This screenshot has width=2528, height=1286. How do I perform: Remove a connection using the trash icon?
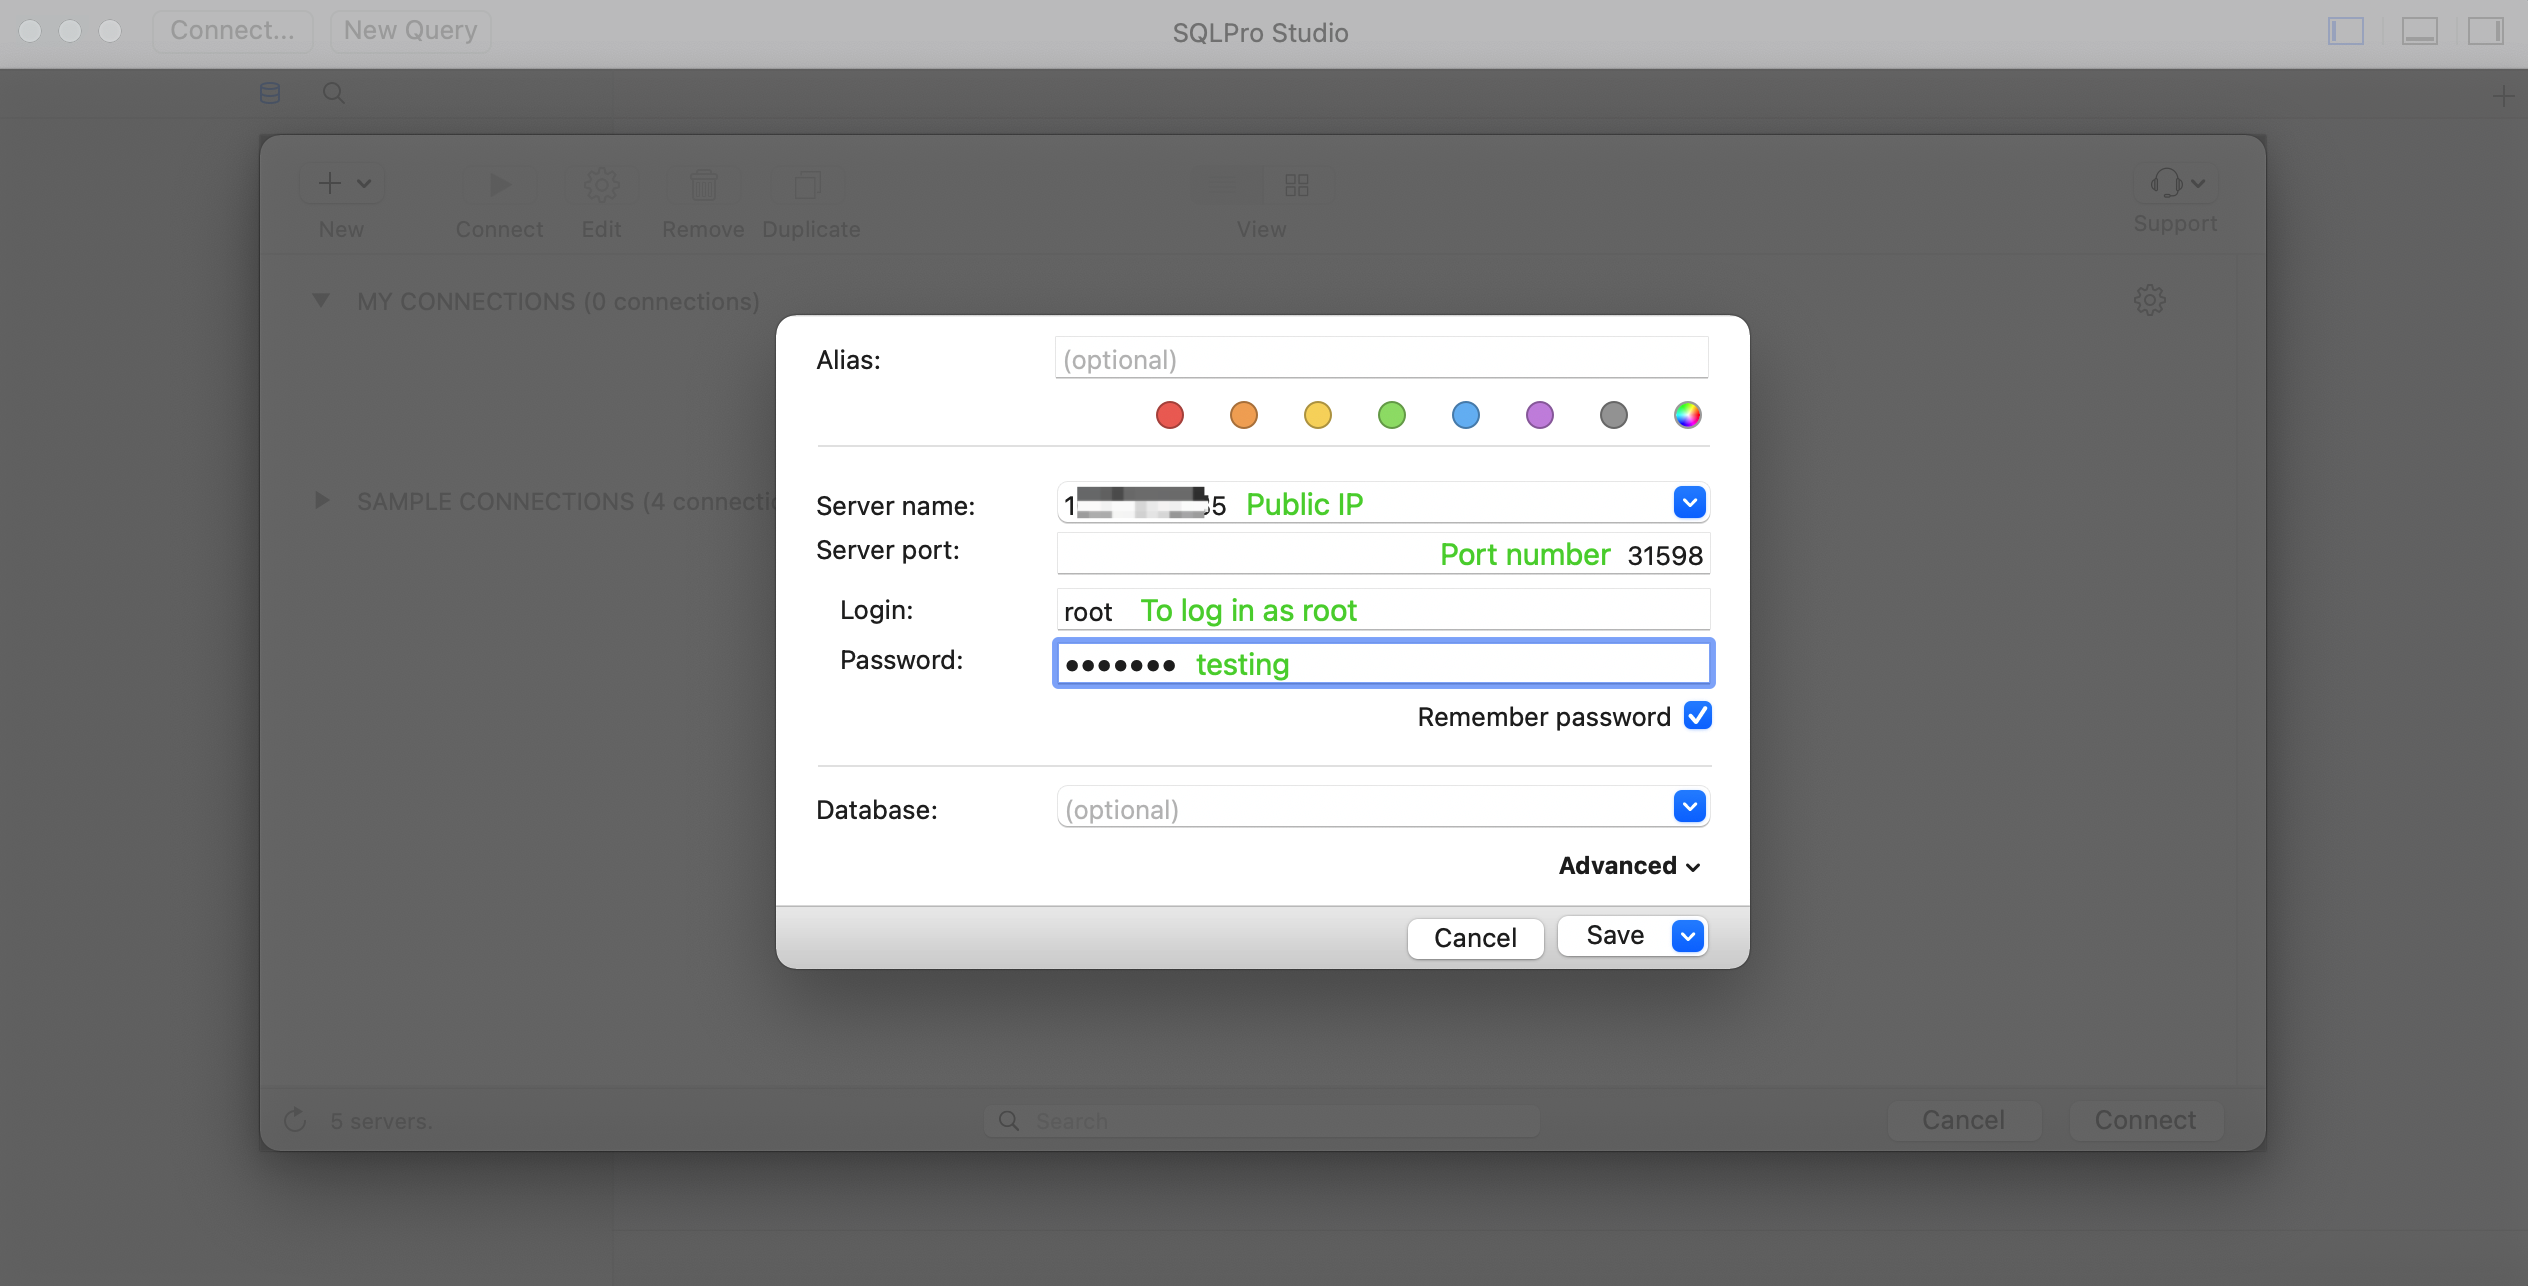[703, 184]
